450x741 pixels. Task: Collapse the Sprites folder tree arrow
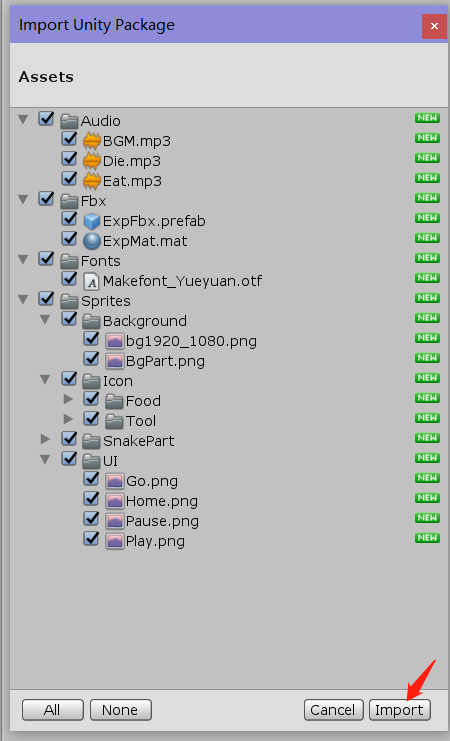[x=23, y=299]
